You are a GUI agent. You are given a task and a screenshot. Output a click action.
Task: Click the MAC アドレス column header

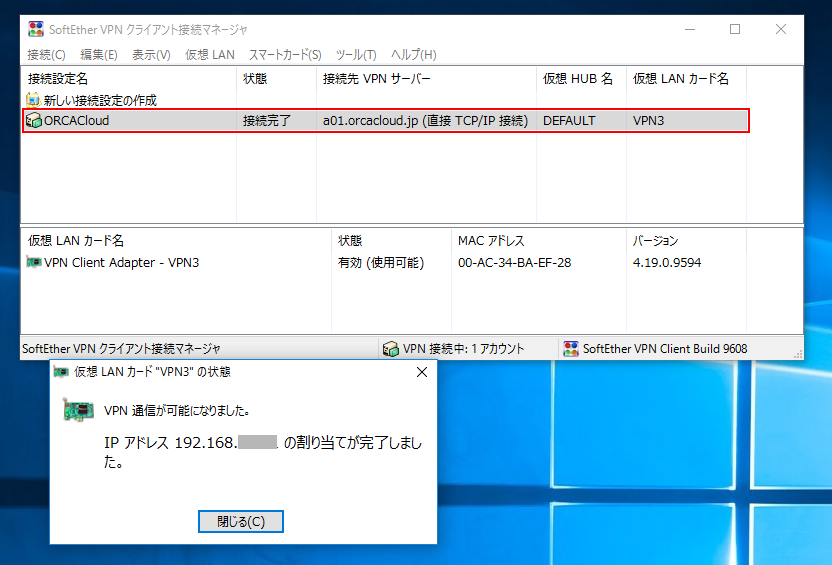[539, 240]
